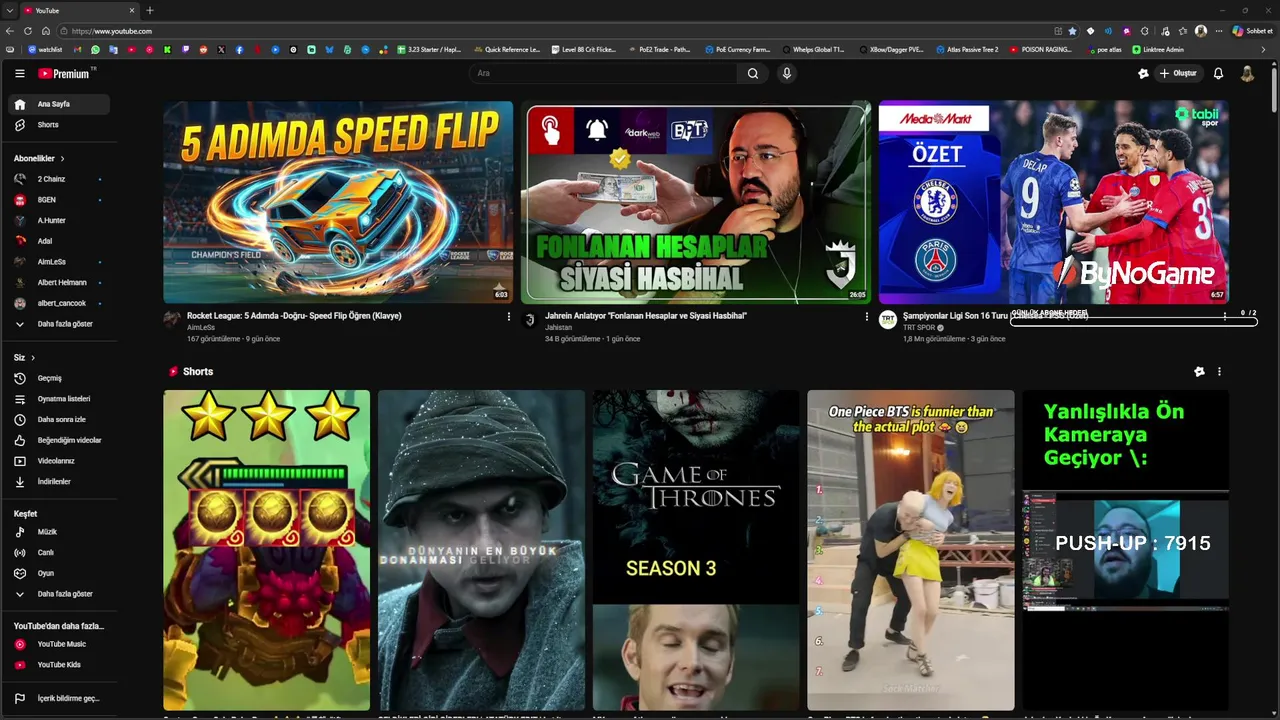Screen dimensions: 1280x720
Task: Open Müzik under Keşfet
Action: click(x=58, y=532)
